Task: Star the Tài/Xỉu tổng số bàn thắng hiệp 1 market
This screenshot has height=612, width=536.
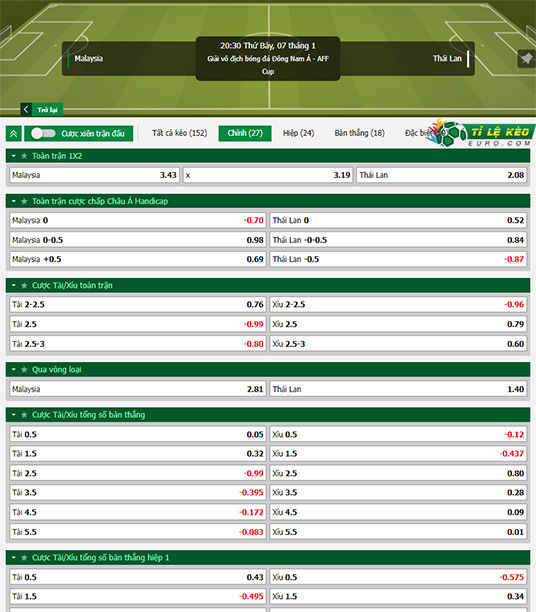Action: coord(24,558)
